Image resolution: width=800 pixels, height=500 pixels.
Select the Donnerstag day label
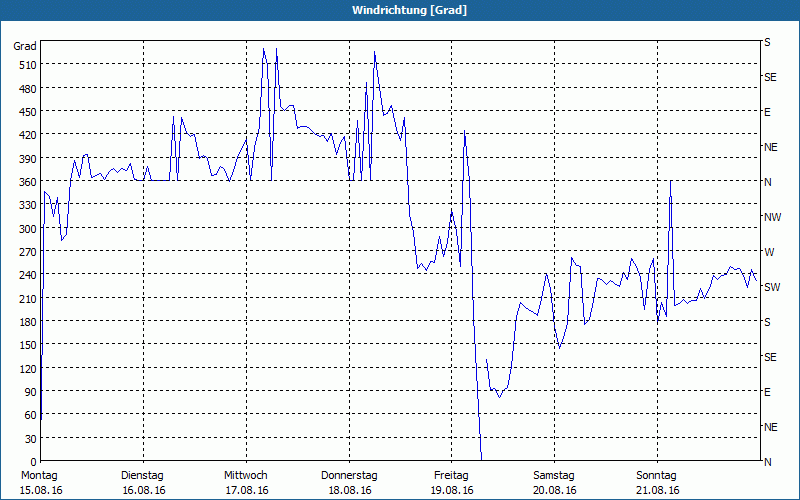tap(349, 476)
